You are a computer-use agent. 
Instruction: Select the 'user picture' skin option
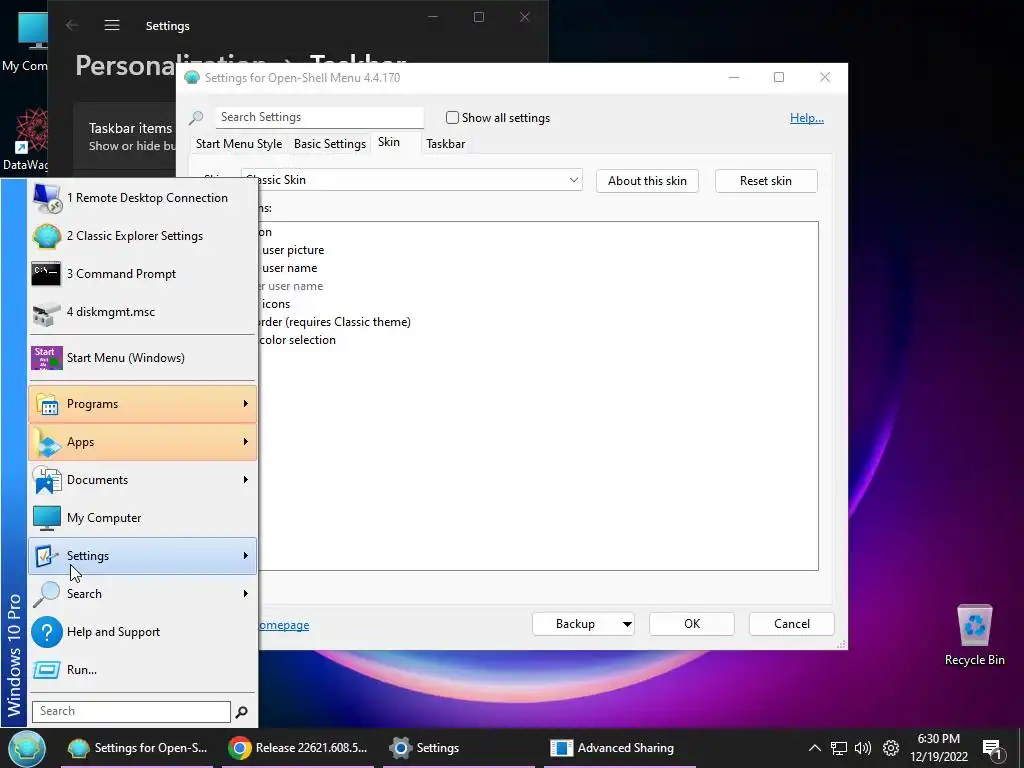pos(293,250)
